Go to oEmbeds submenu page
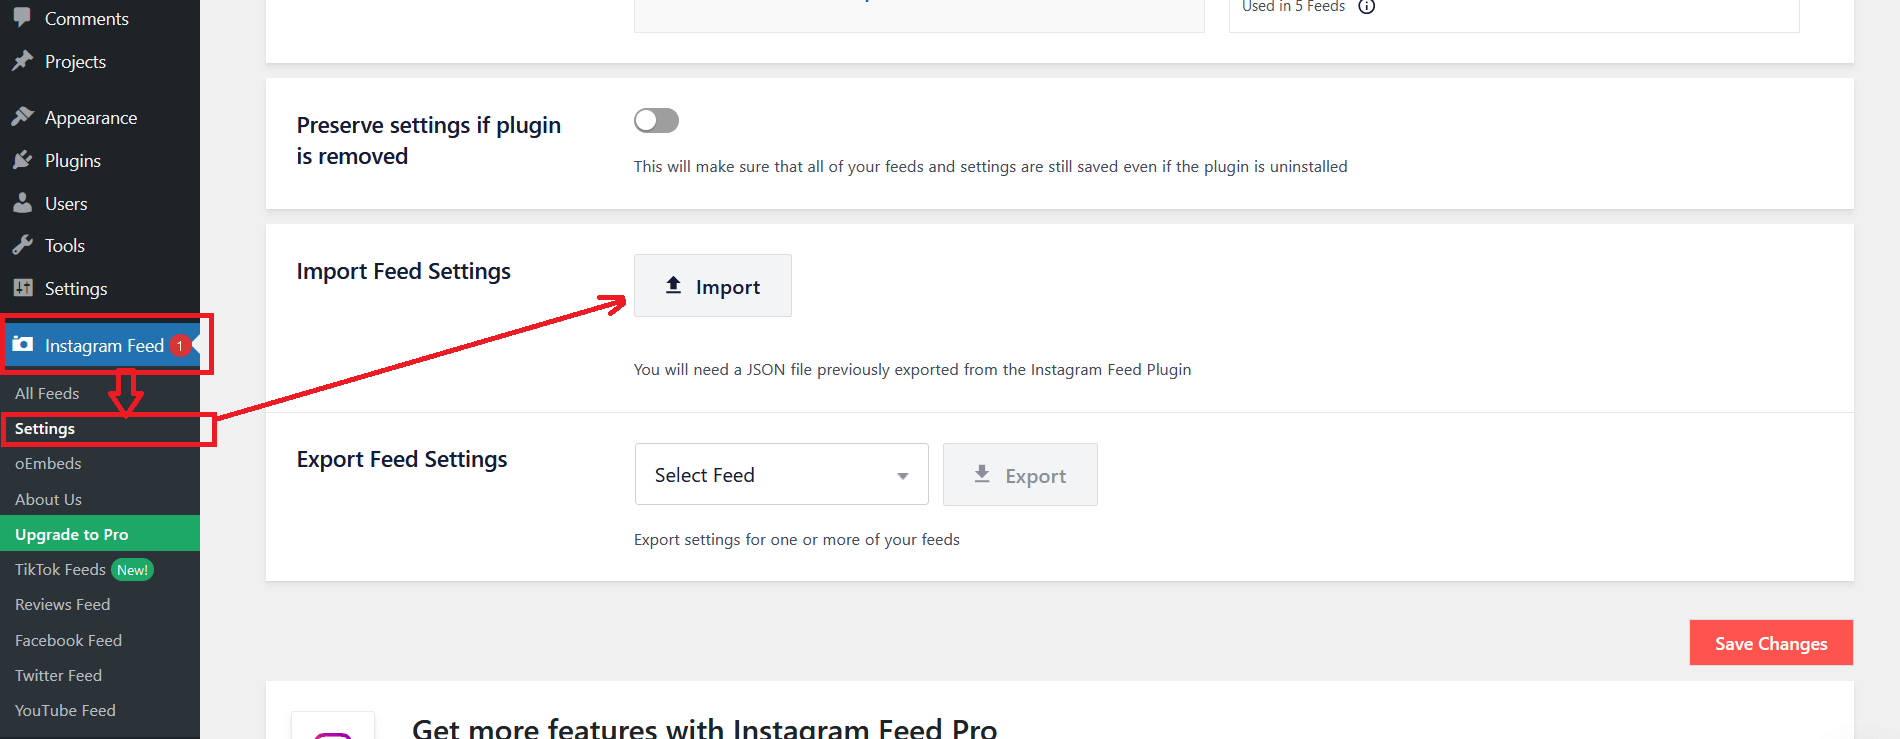1900x739 pixels. click(48, 463)
